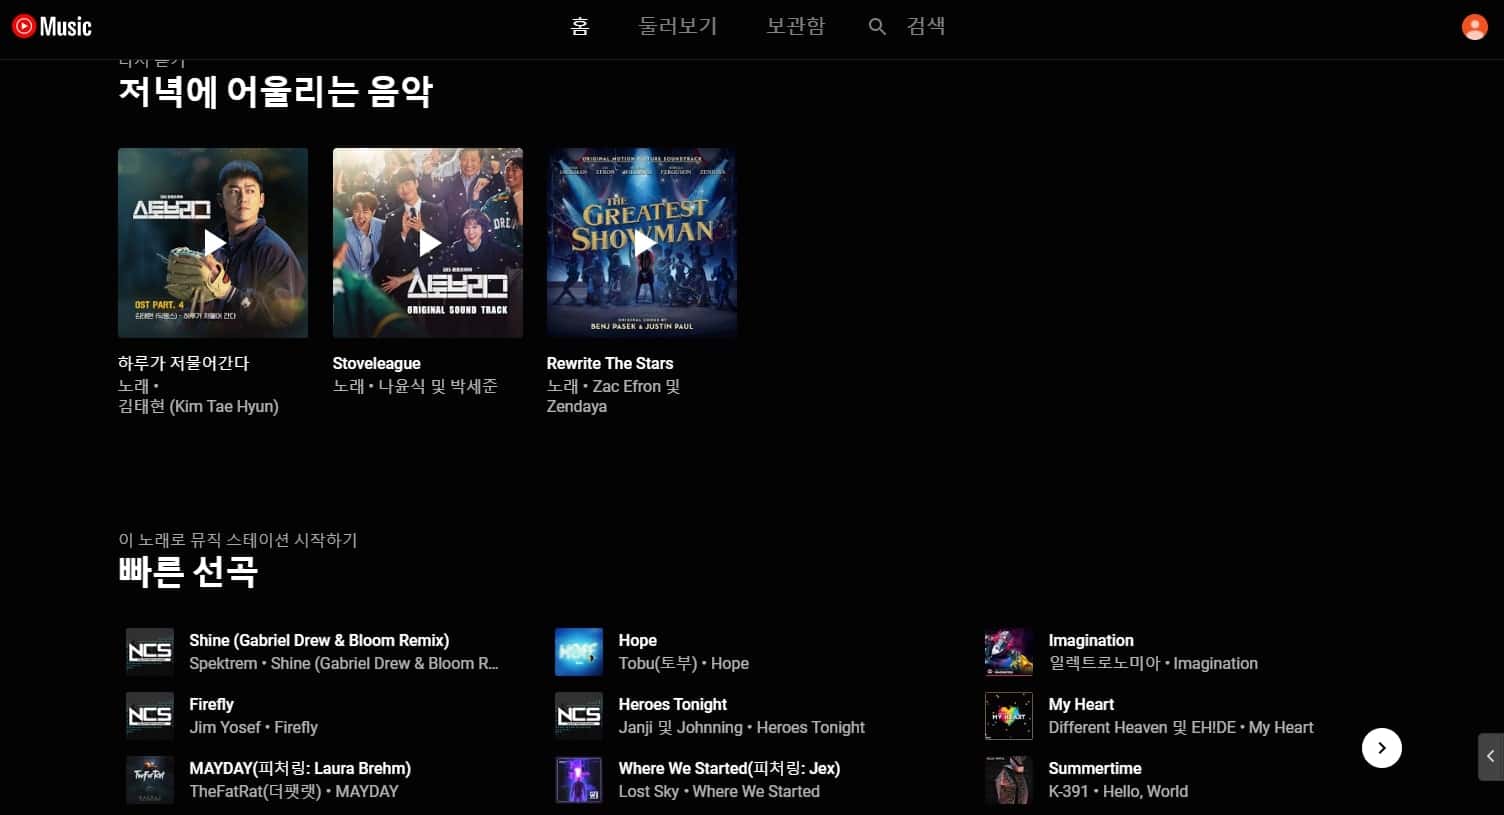Switch to the 둘러보기 tab
The height and width of the screenshot is (815, 1504).
point(678,26)
